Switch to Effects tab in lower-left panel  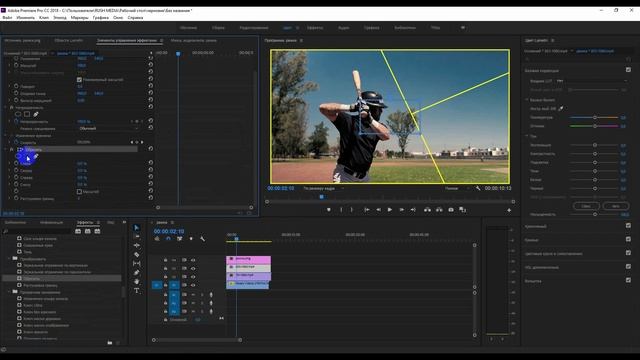click(85, 222)
